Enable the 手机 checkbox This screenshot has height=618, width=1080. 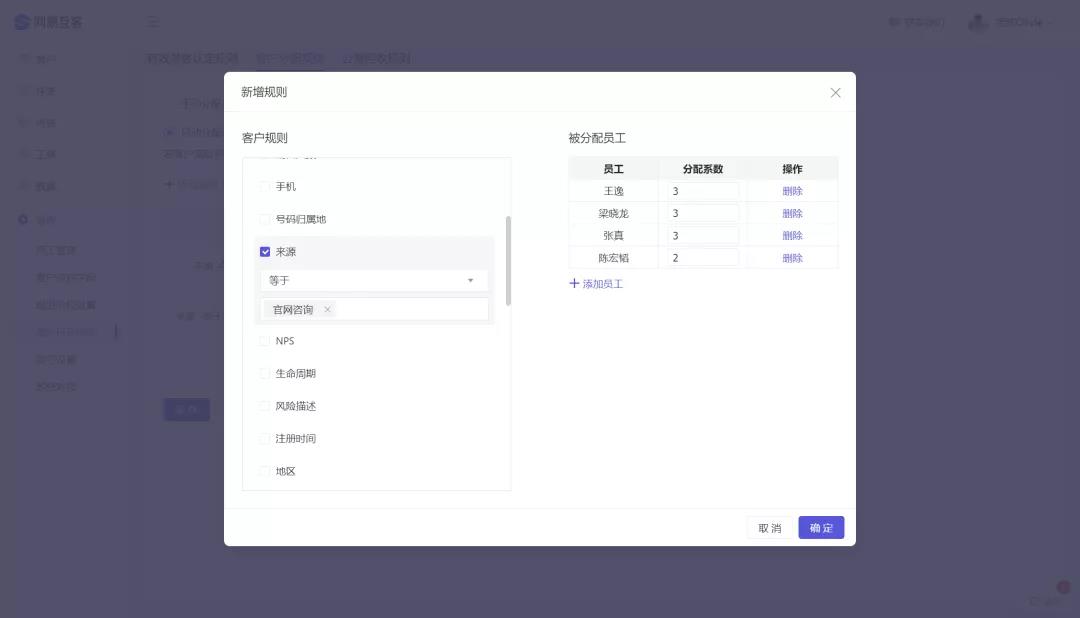tap(265, 187)
